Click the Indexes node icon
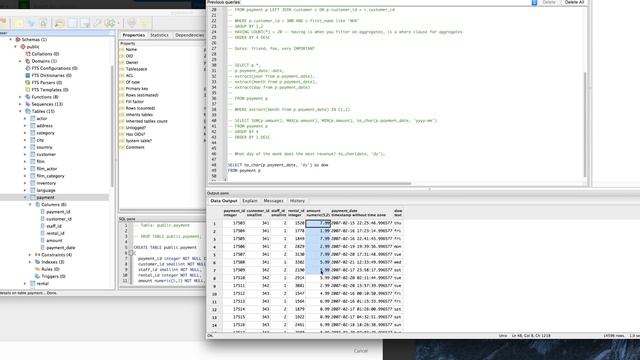Image resolution: width=640 pixels, height=360 pixels. (38, 262)
